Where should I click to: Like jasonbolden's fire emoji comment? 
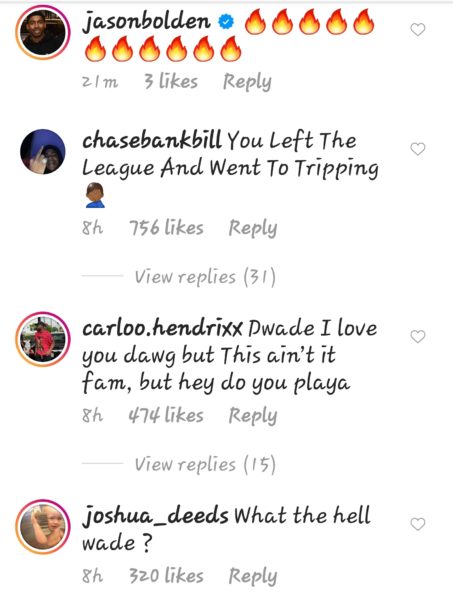click(x=417, y=29)
